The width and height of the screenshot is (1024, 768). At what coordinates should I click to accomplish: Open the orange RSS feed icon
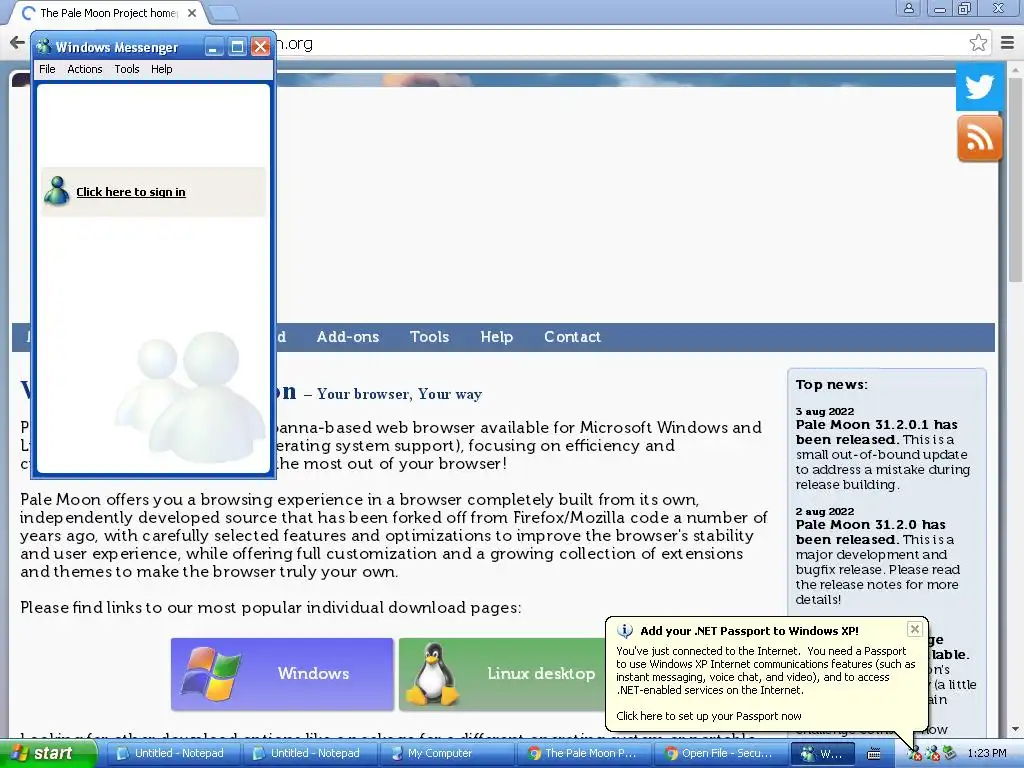pos(980,138)
